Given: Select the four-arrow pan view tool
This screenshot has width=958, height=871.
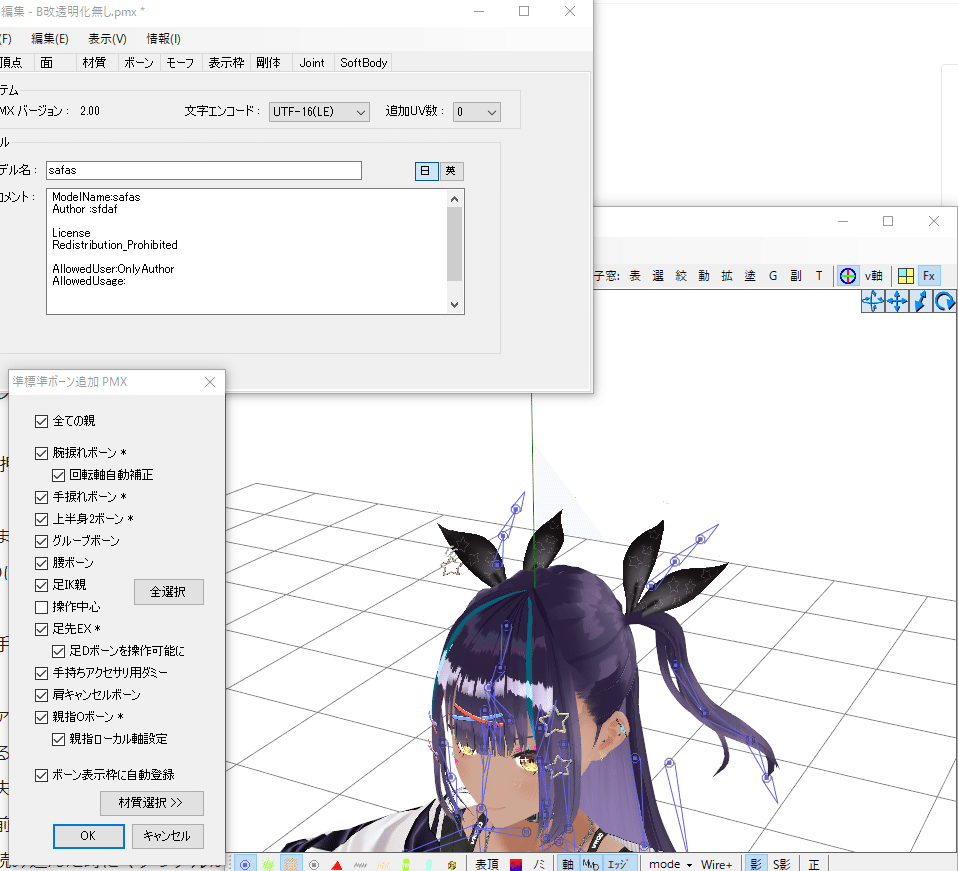Looking at the screenshot, I should 897,301.
